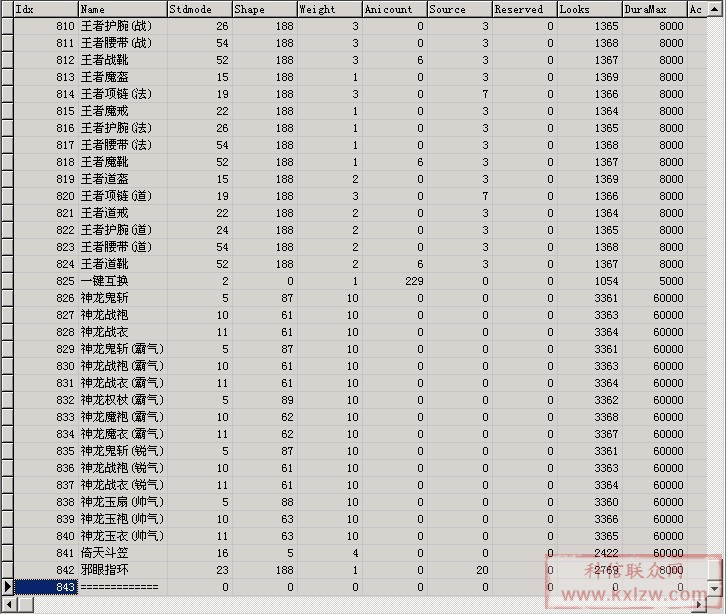Viewport: 727px width, 614px height.
Task: Select the name cell 神龙魔衣(霸气)
Action: [122, 434]
